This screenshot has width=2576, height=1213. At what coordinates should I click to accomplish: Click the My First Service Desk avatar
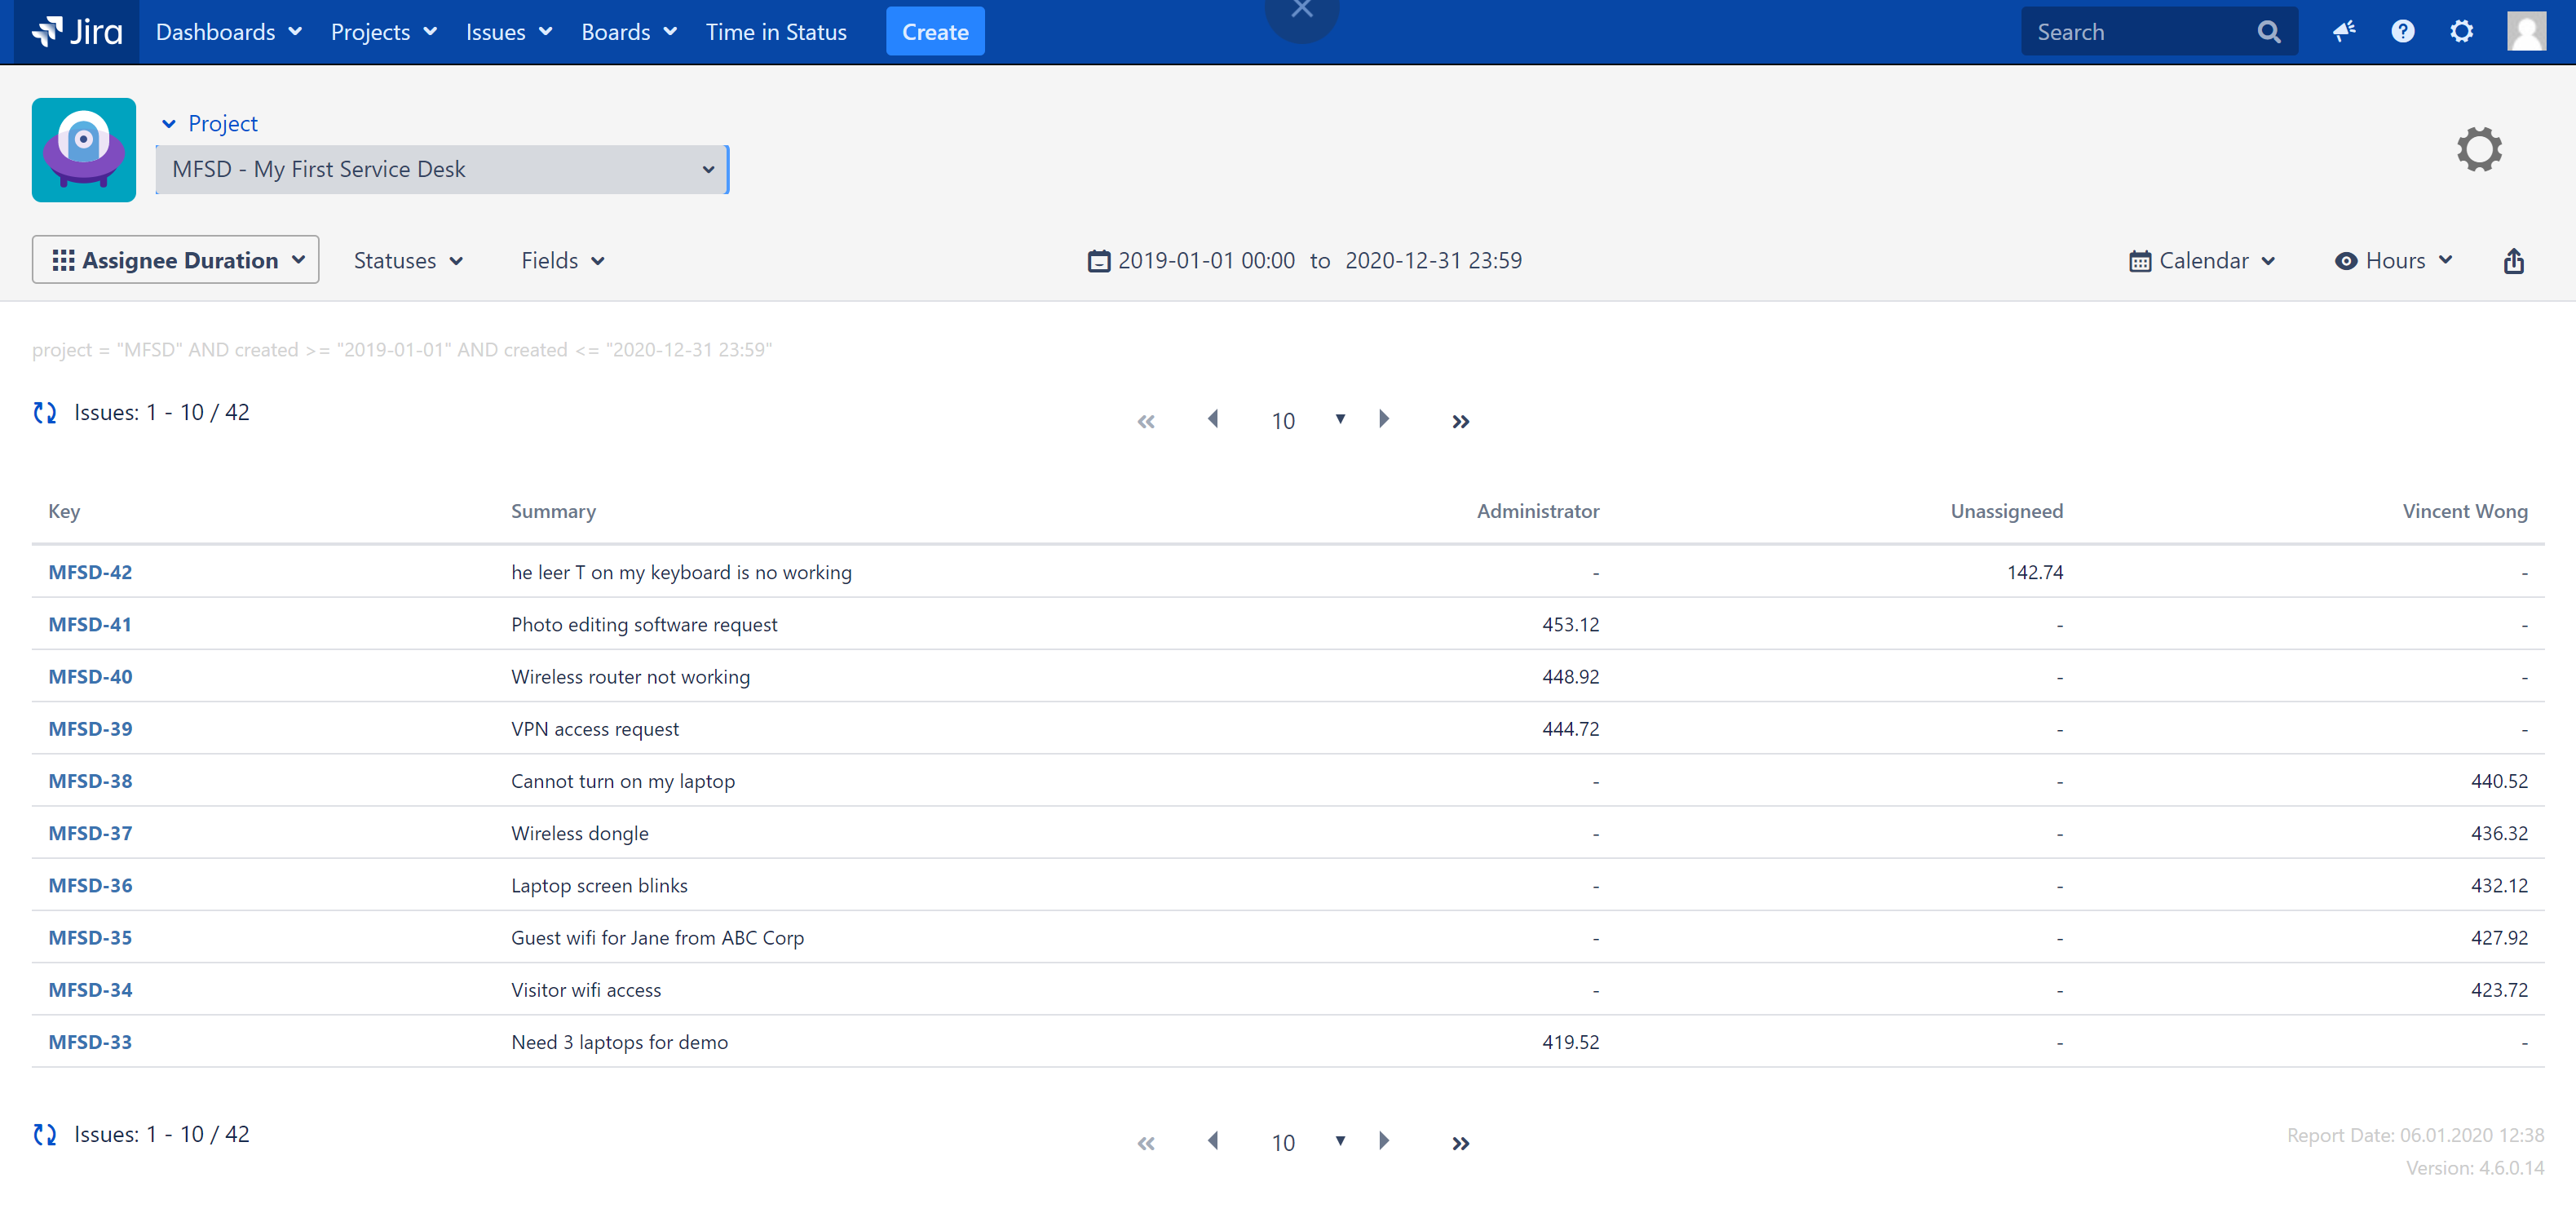tap(84, 150)
